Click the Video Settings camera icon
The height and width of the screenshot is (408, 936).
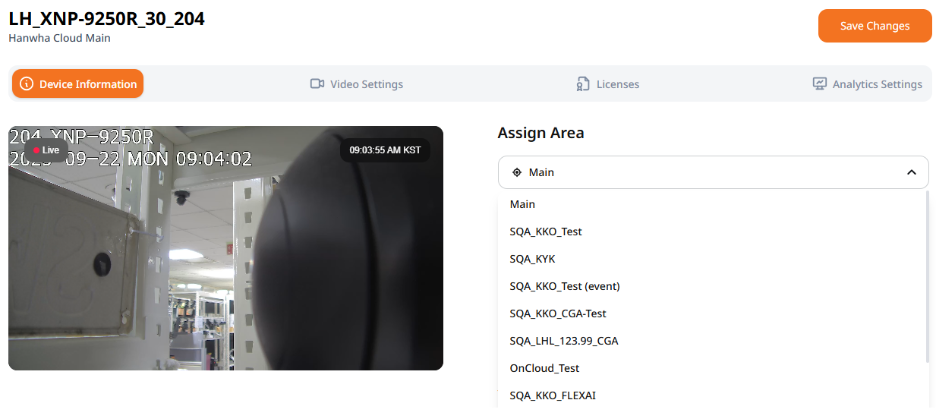coord(318,84)
